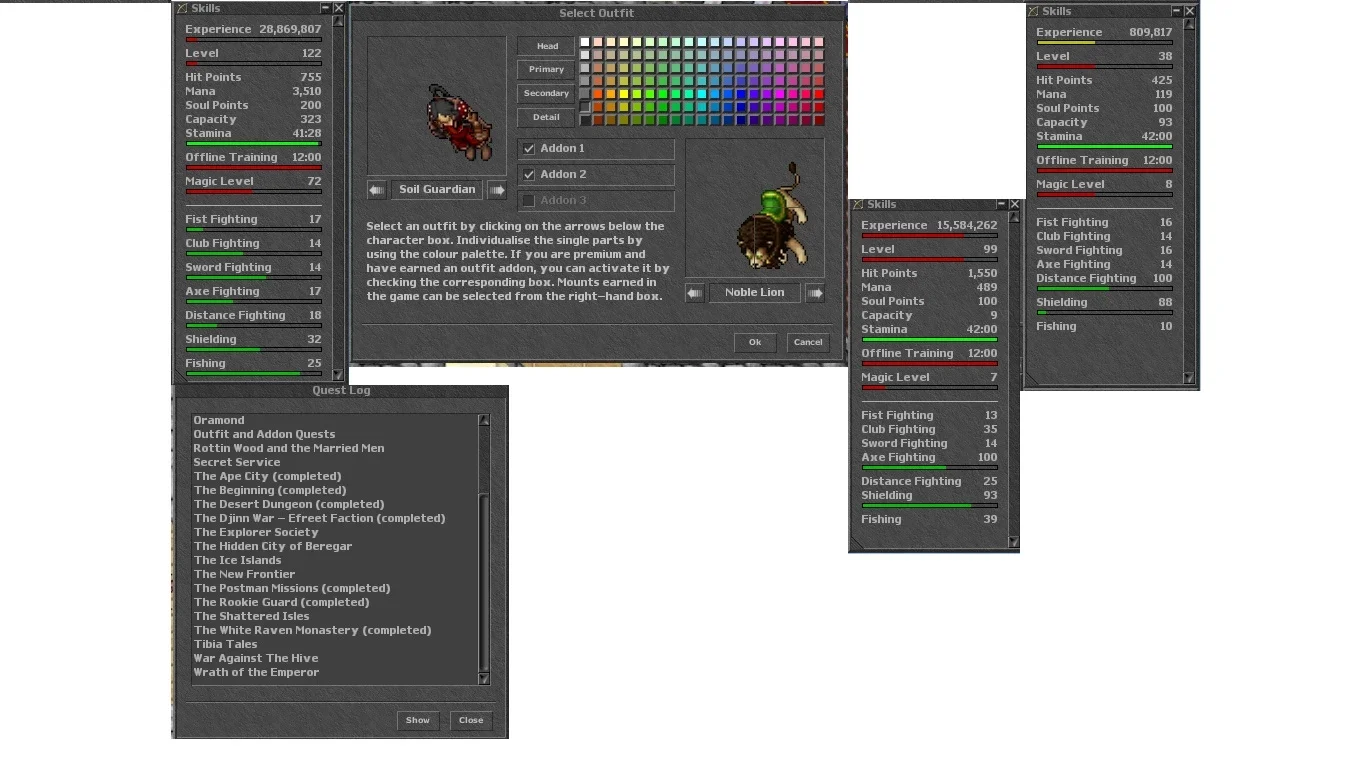
Task: Click Shielding 93 skill row
Action: pos(929,497)
